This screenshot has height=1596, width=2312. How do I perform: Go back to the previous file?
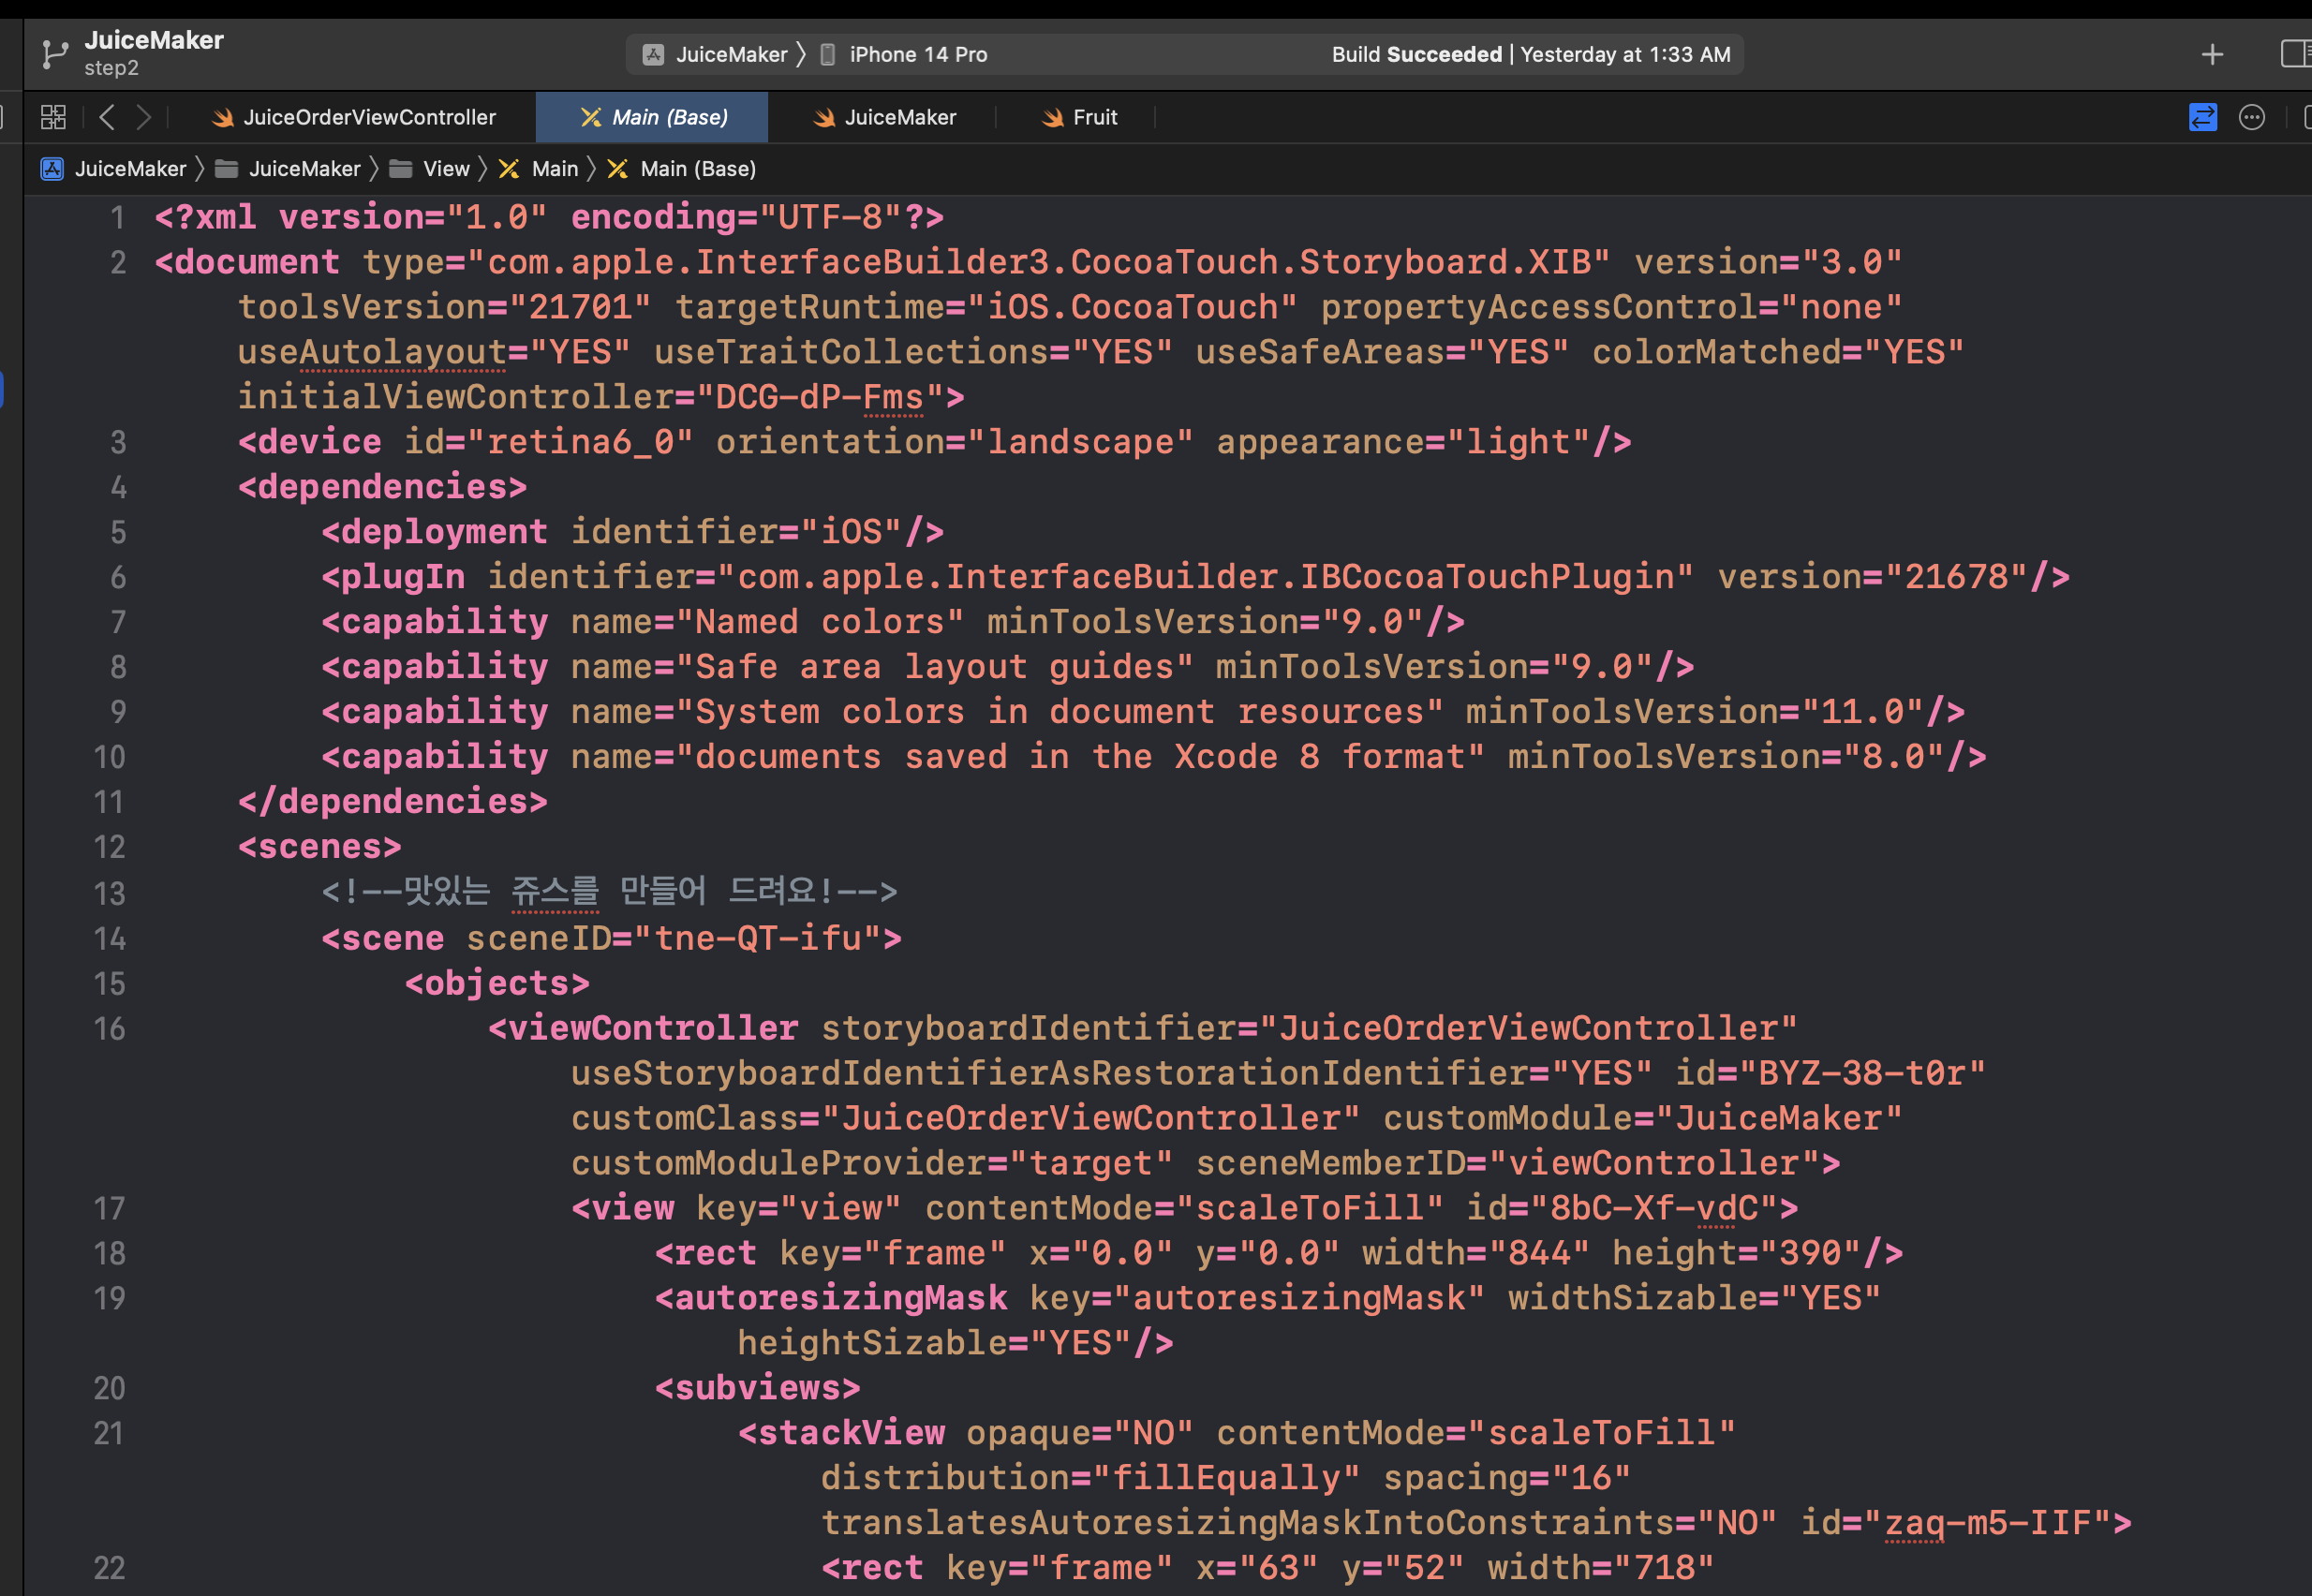point(107,117)
